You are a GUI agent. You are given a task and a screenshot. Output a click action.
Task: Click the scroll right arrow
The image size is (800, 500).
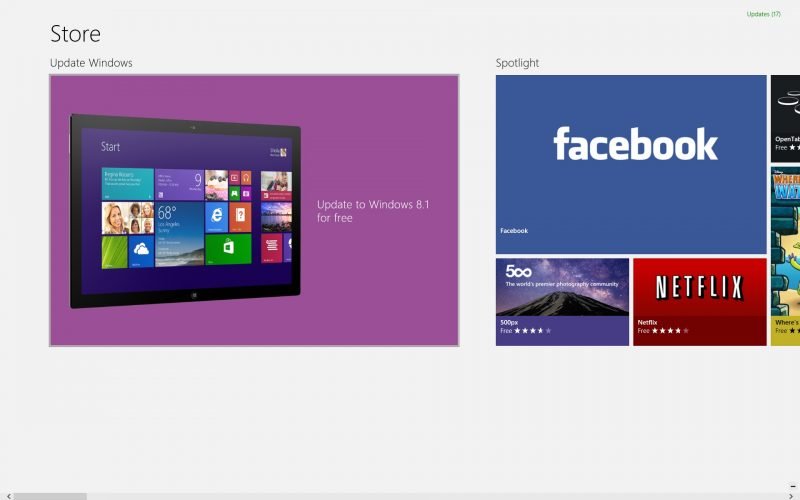791,496
